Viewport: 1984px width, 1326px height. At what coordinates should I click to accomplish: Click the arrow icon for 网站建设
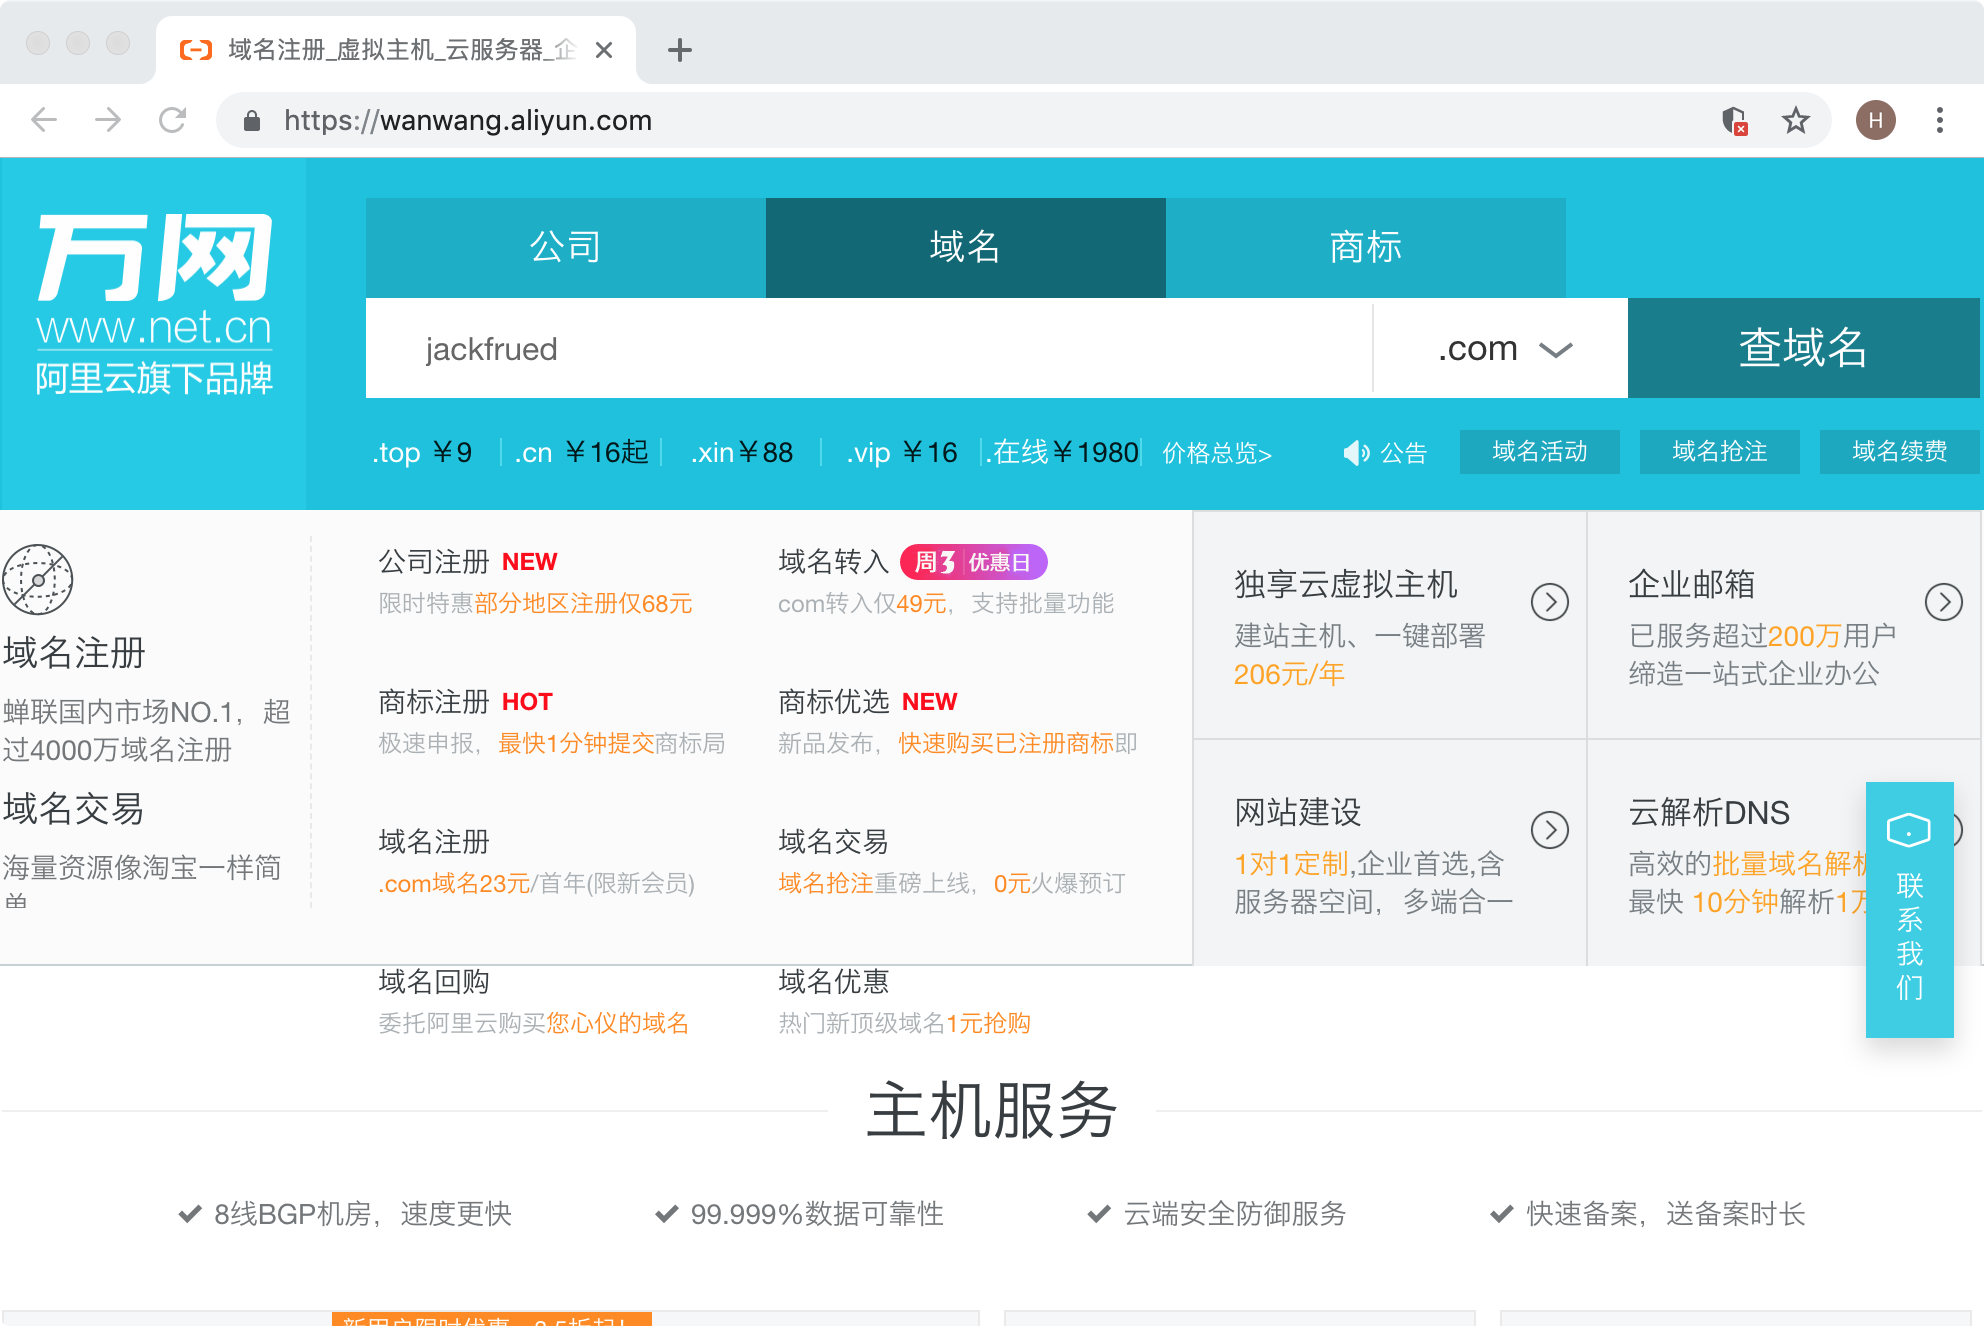1549,830
